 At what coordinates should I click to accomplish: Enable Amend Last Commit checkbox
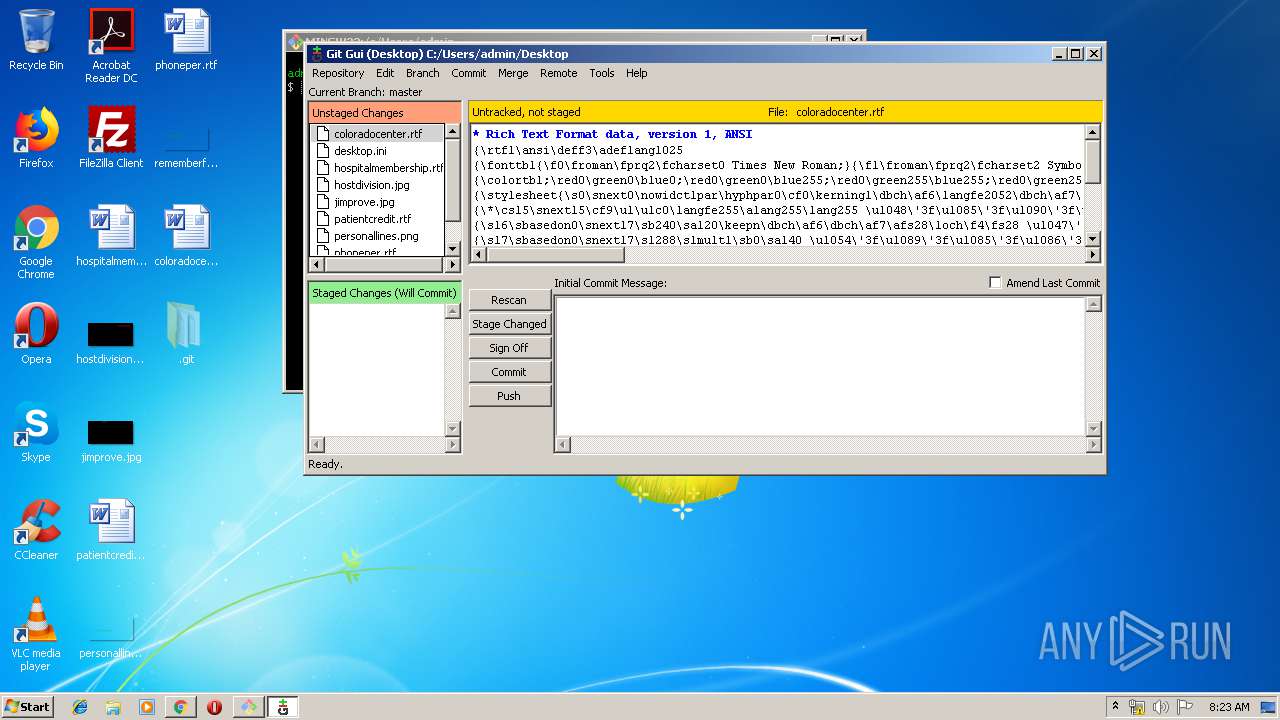pyautogui.click(x=995, y=283)
